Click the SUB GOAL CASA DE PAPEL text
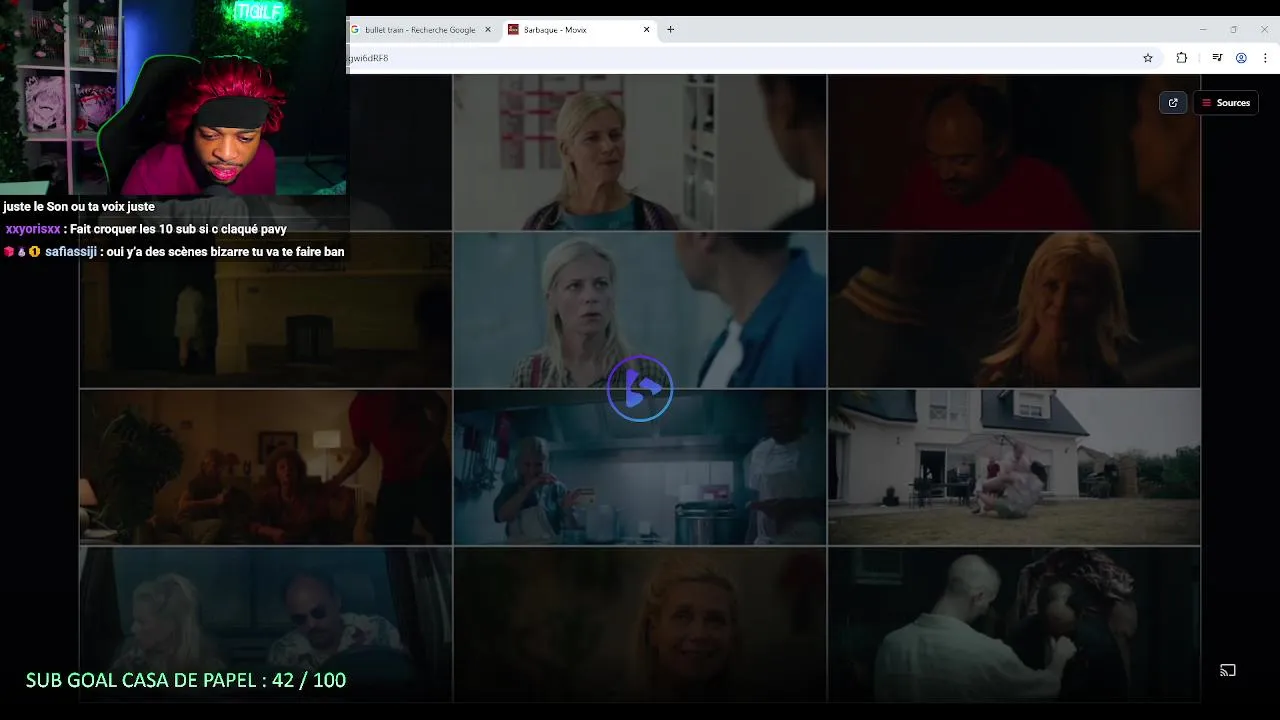1280x720 pixels. (x=186, y=680)
